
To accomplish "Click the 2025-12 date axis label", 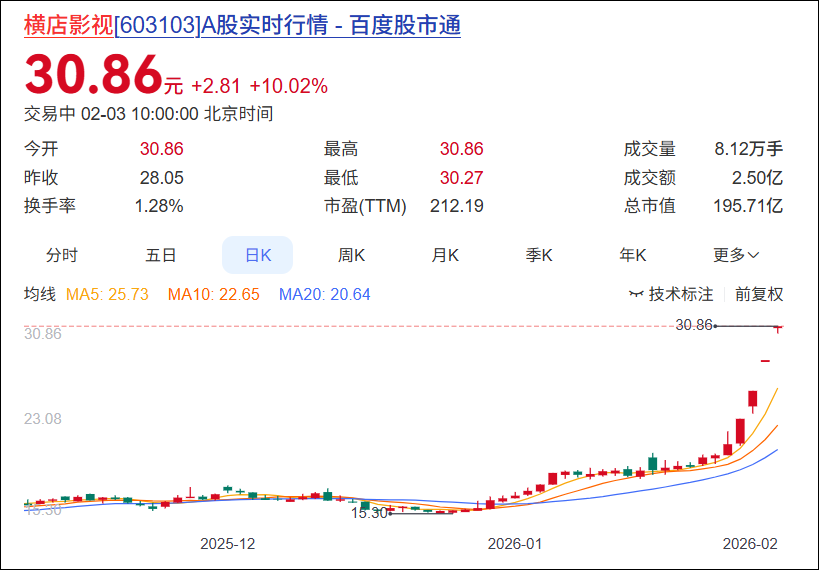I will point(228,544).
